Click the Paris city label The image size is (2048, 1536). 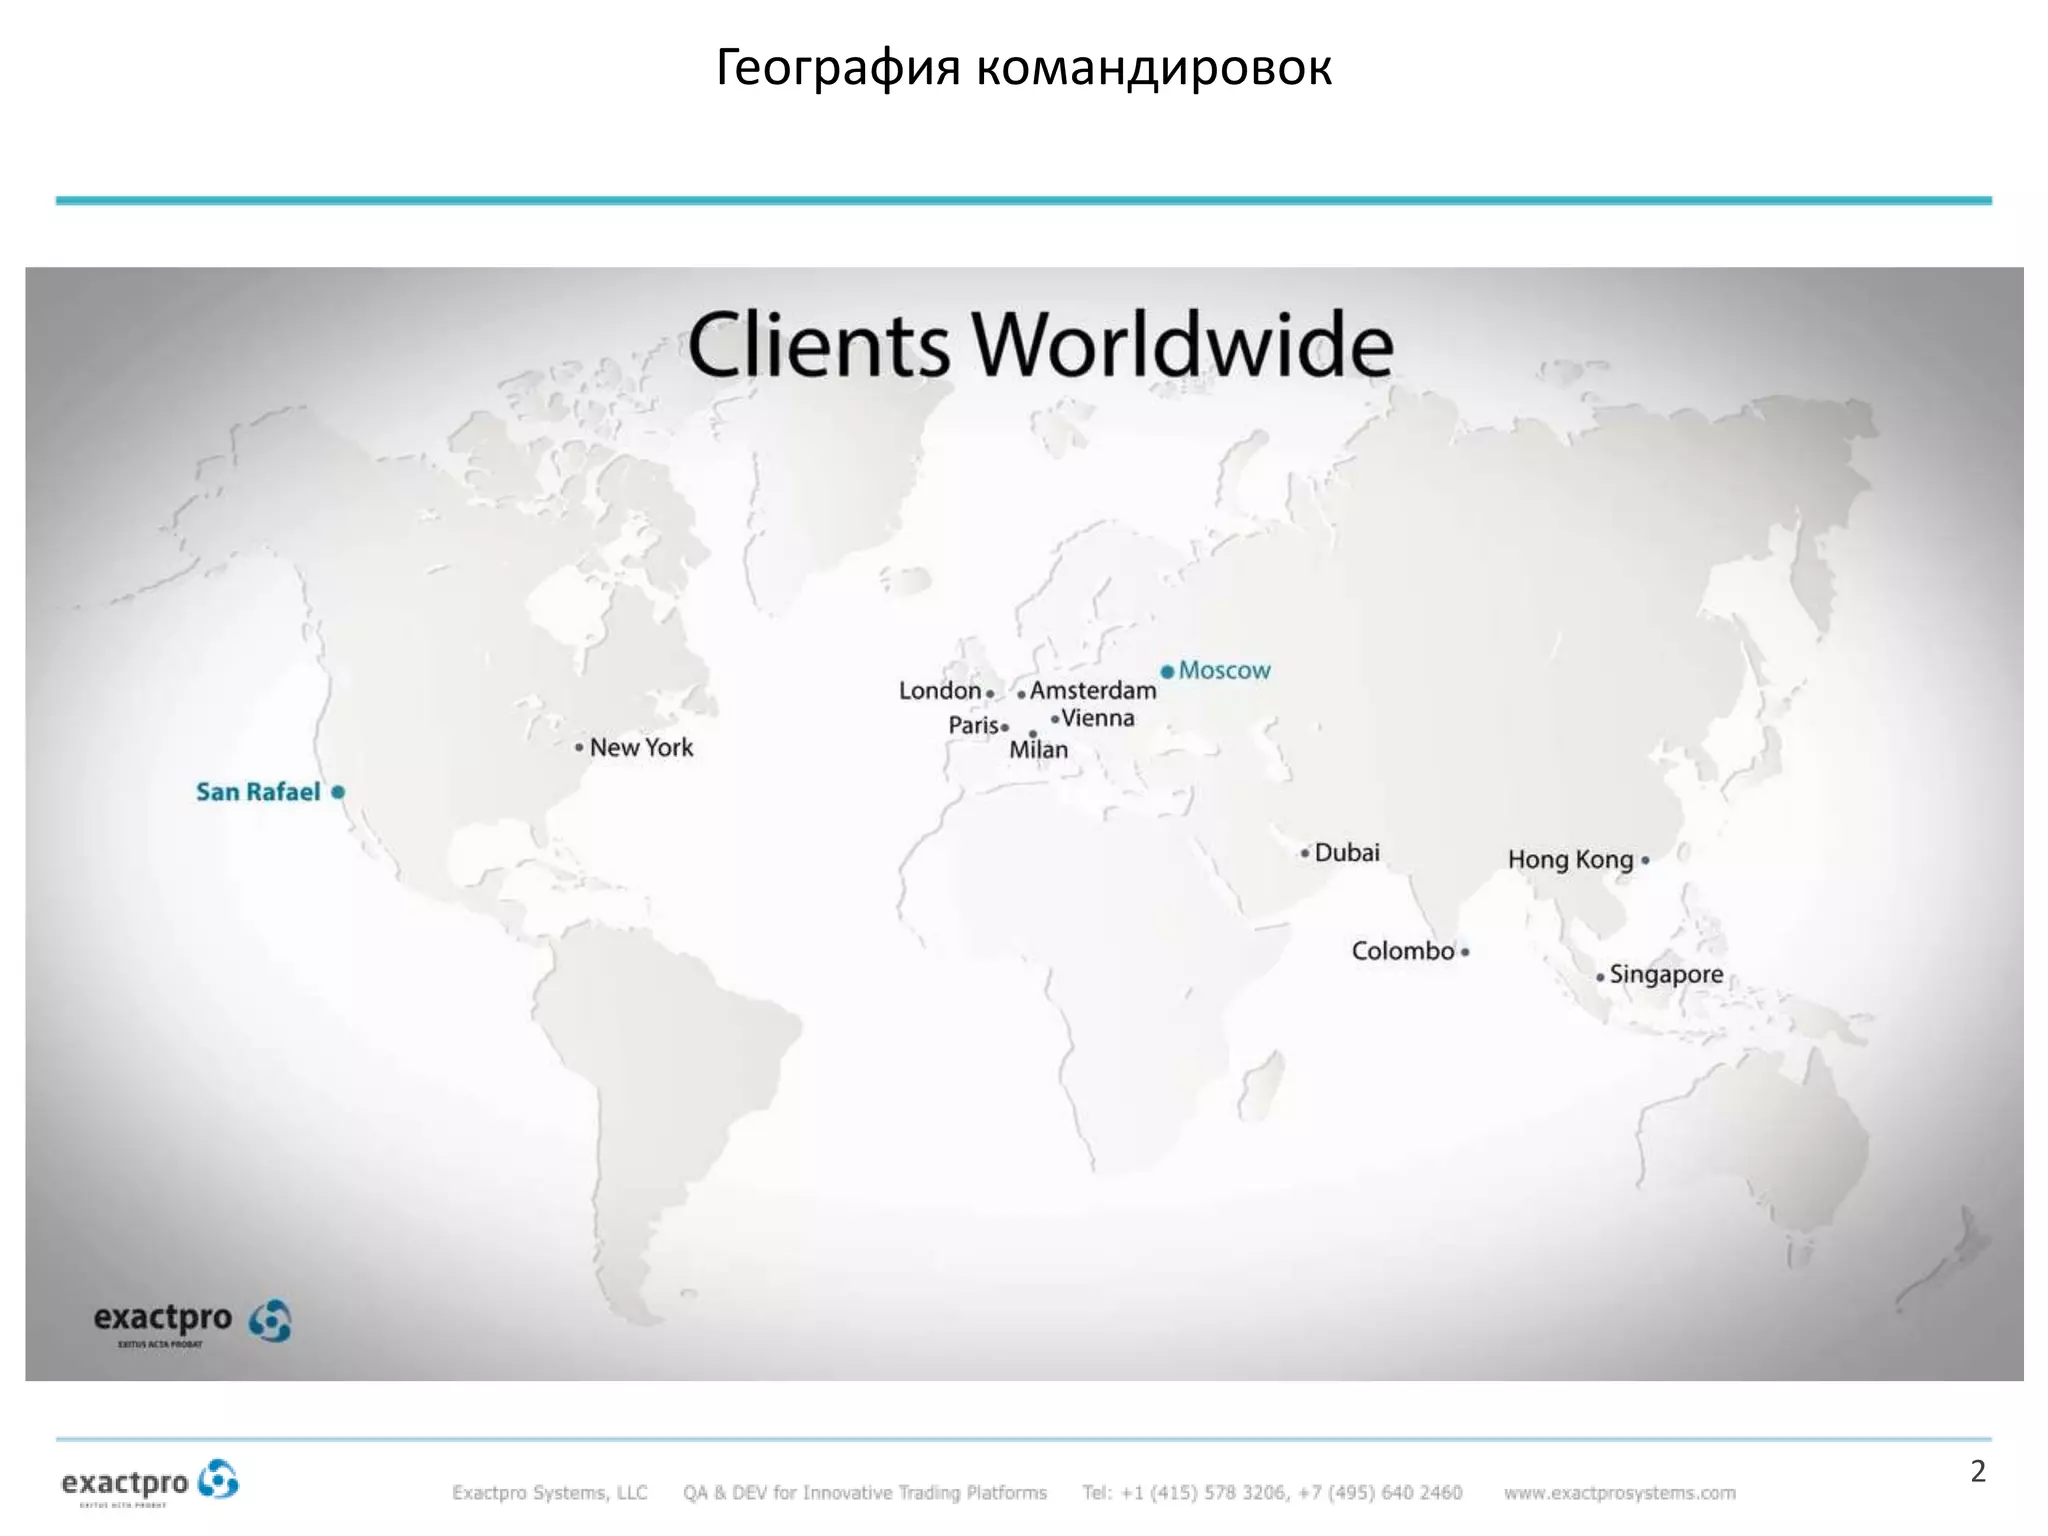pyautogui.click(x=973, y=725)
